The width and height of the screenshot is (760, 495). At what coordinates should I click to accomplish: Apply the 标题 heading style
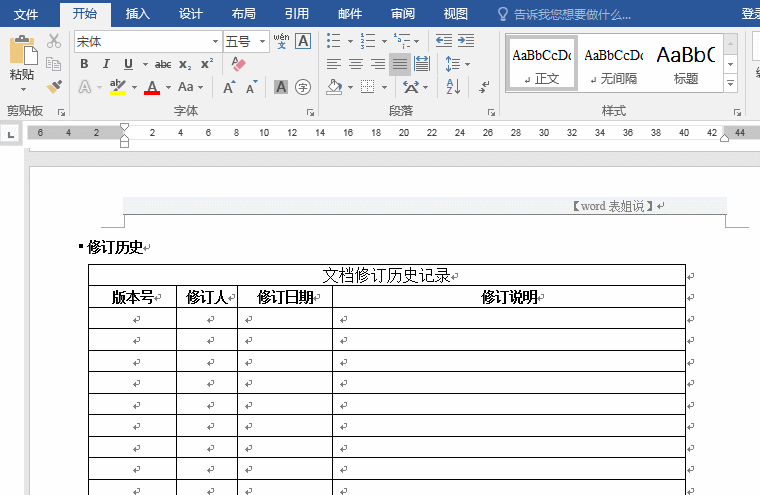[685, 63]
